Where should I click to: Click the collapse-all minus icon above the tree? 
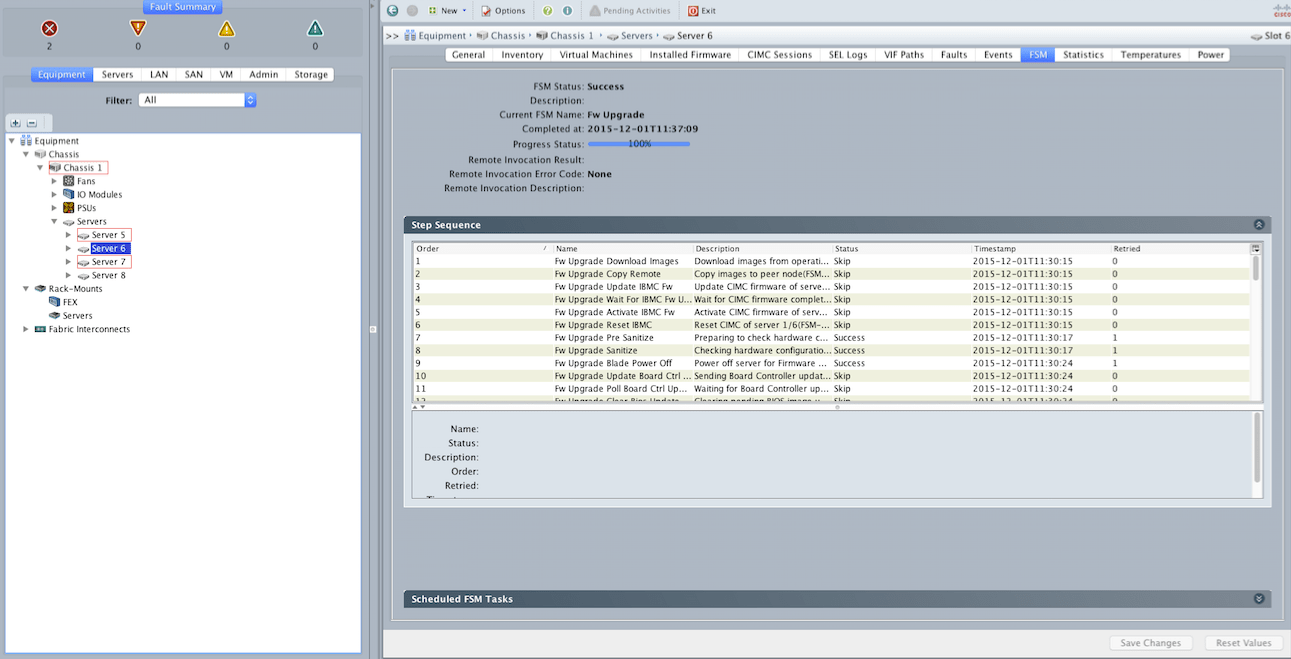coord(32,122)
